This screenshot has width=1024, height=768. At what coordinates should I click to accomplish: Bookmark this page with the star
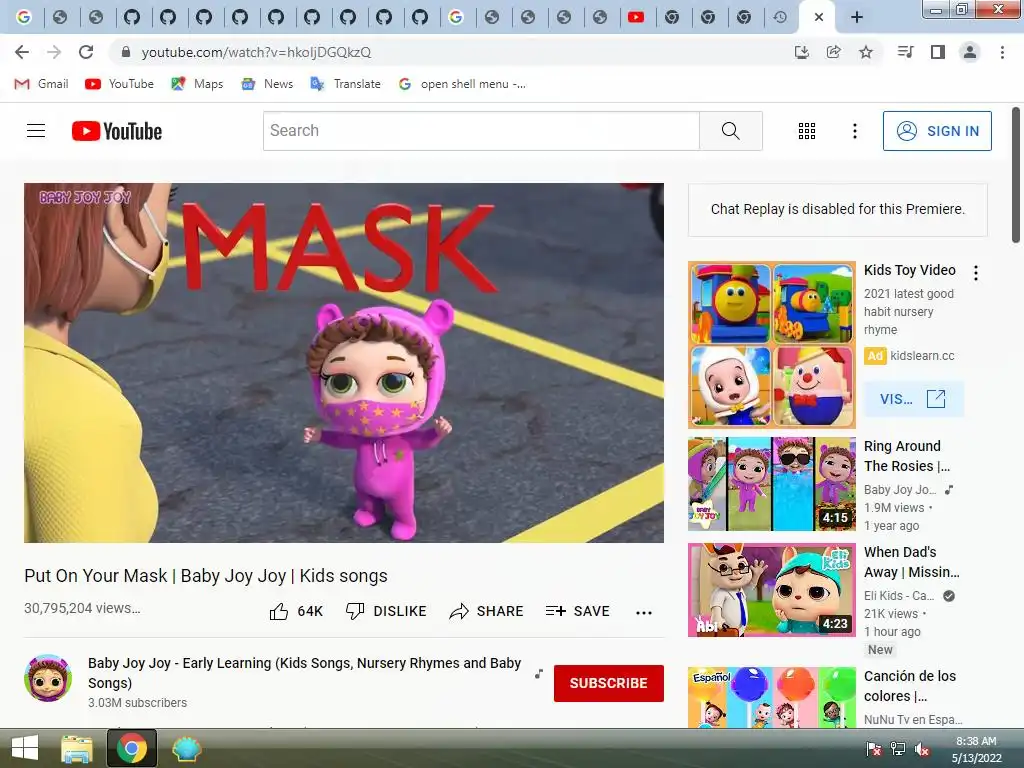click(866, 52)
